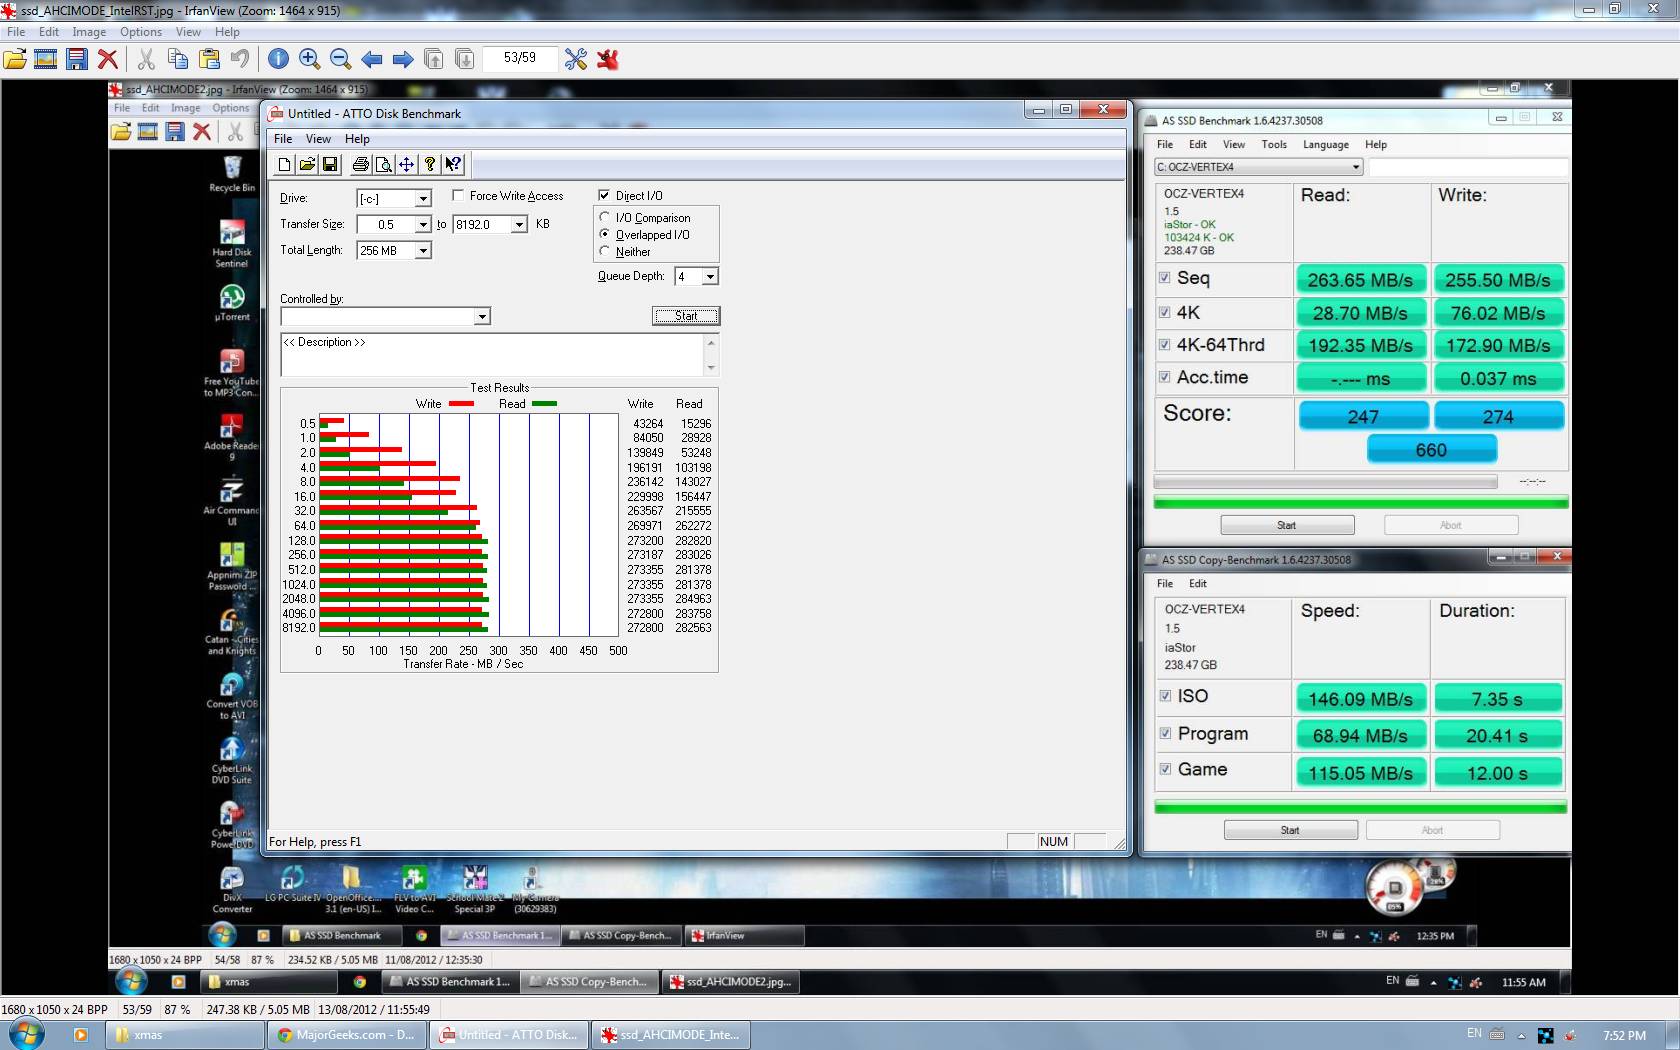Open IrfanView File menu
1680x1050 pixels.
pyautogui.click(x=16, y=32)
